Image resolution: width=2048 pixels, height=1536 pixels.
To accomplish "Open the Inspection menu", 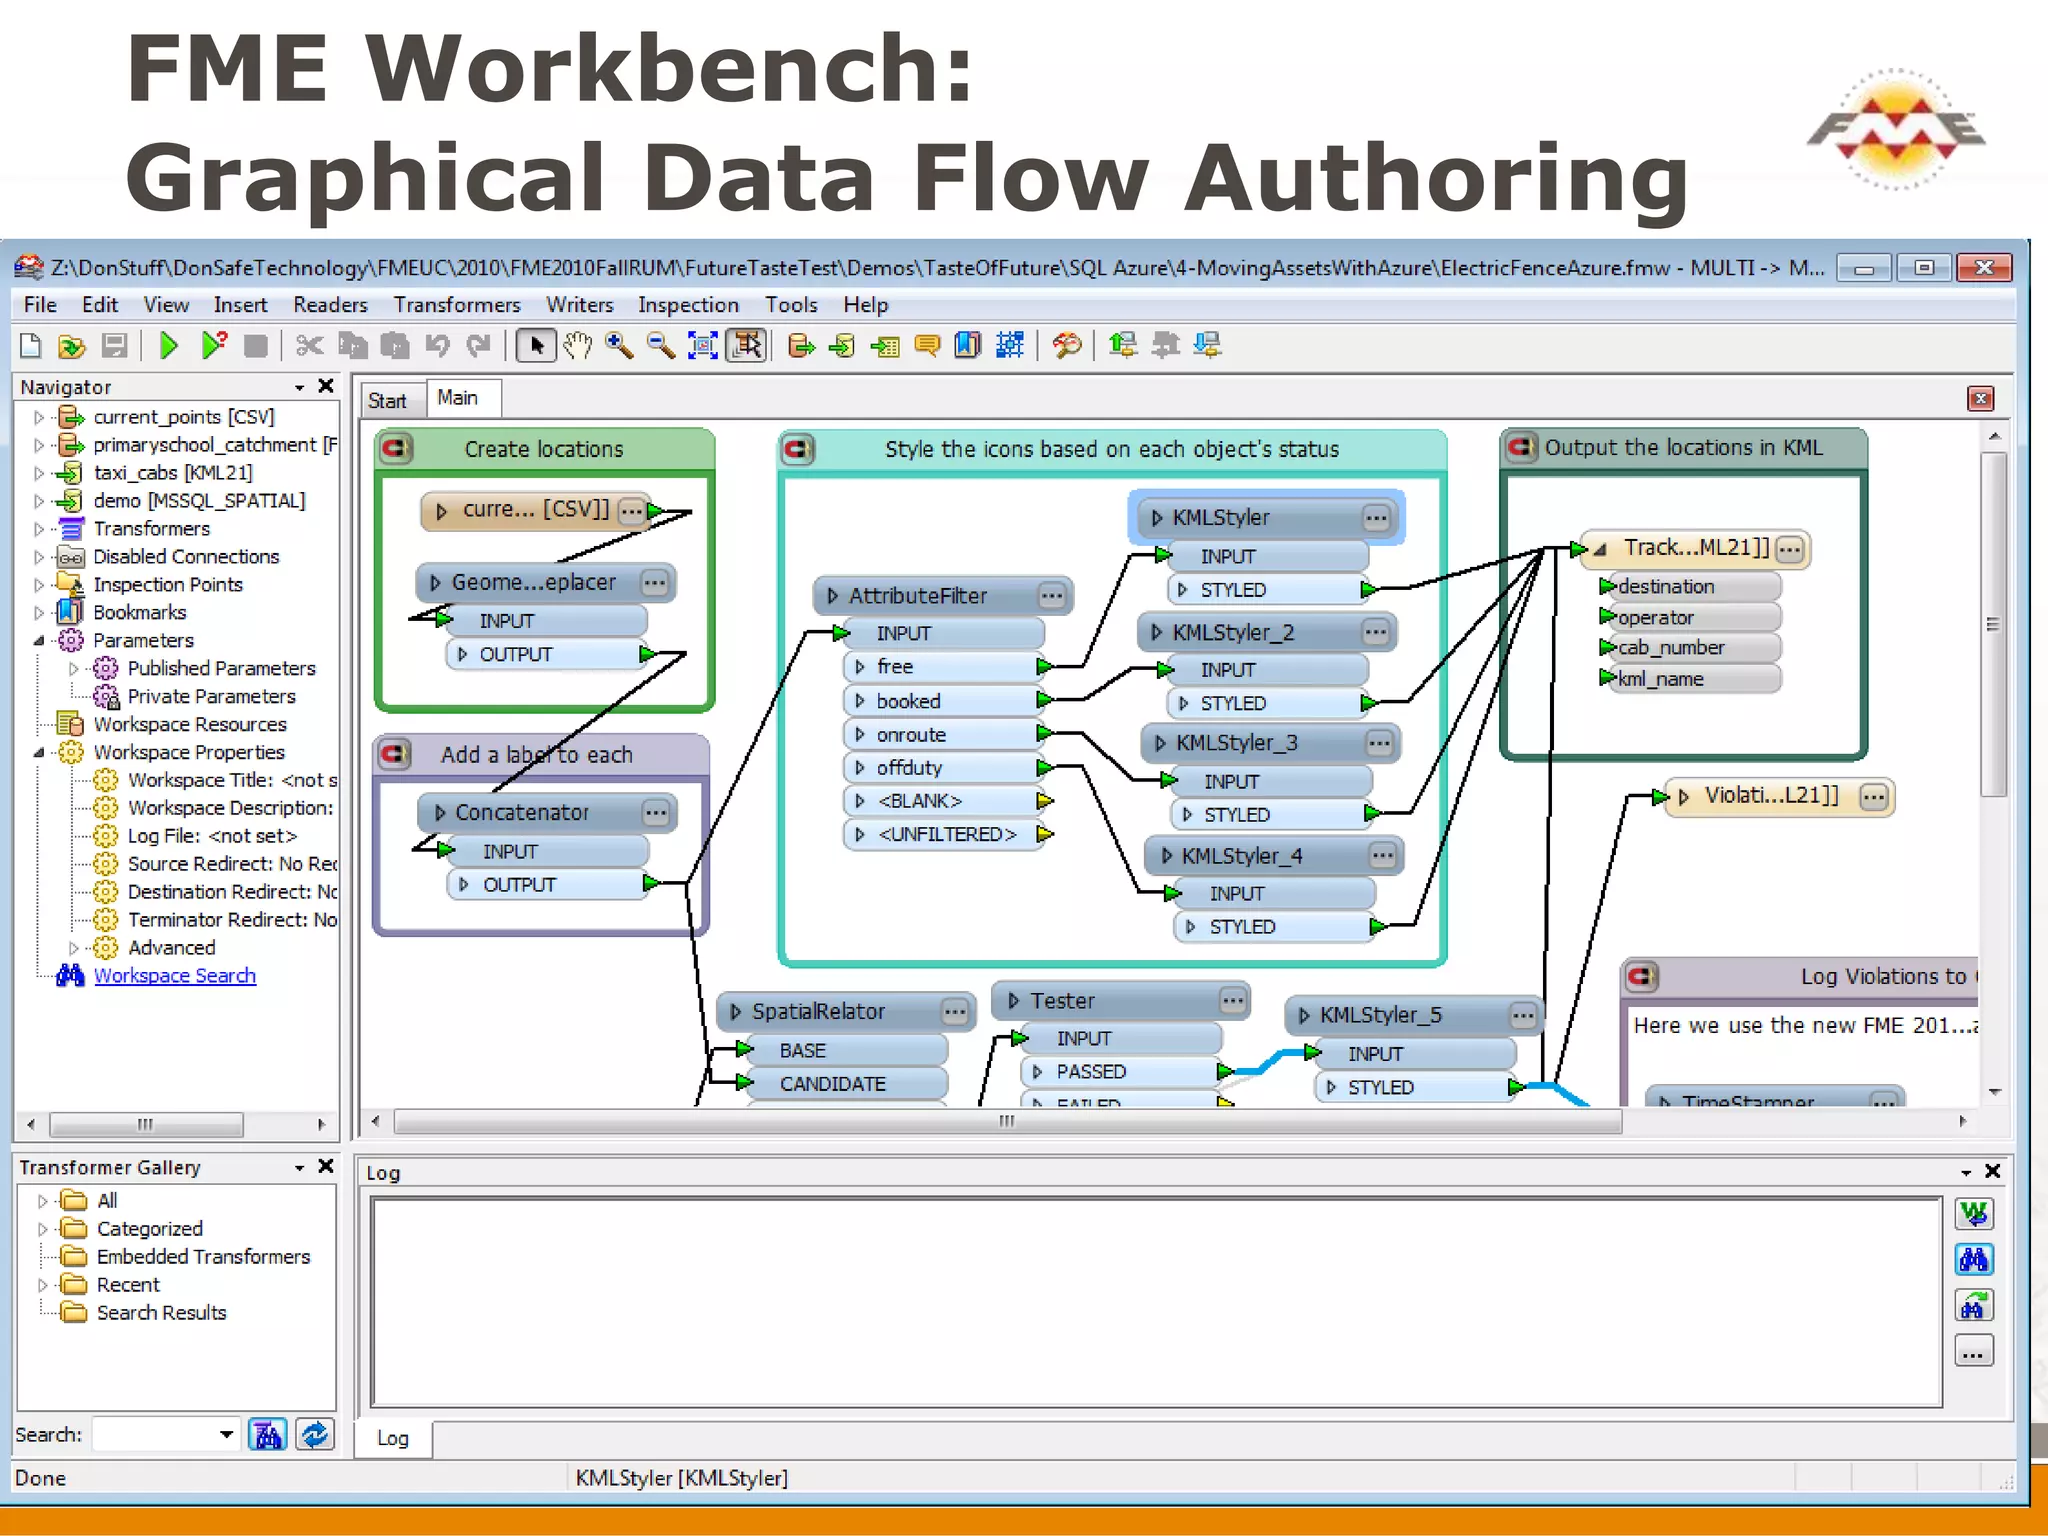I will pos(688,305).
